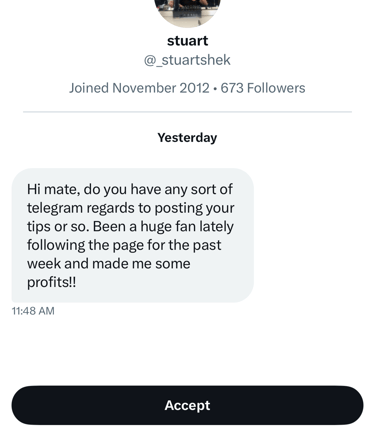
Task: Open the @_stuartshek handle
Action: coord(187,60)
